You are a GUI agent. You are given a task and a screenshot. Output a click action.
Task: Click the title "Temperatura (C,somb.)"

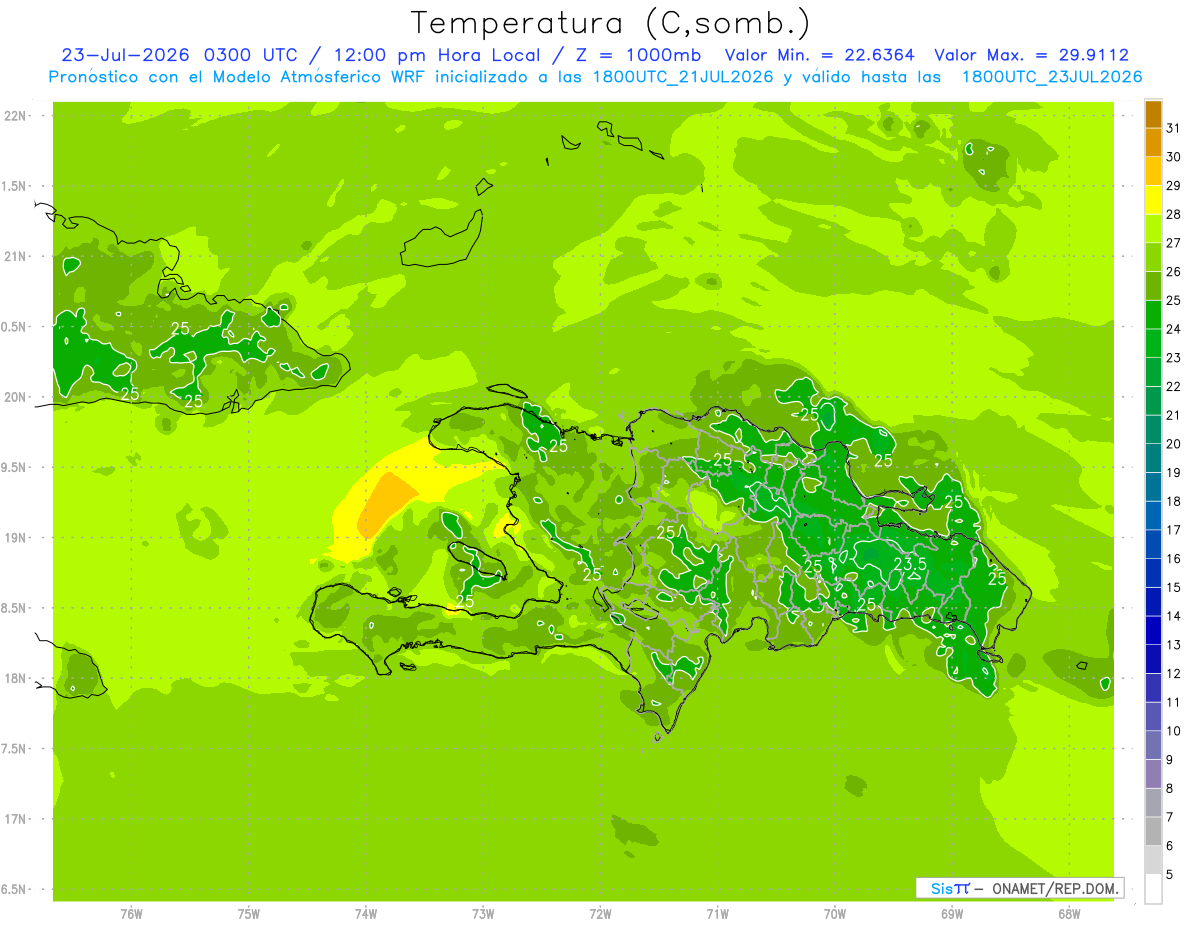tap(610, 23)
